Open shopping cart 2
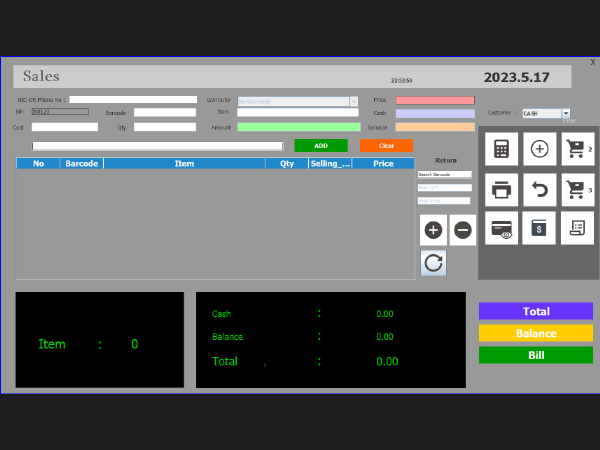 click(577, 149)
